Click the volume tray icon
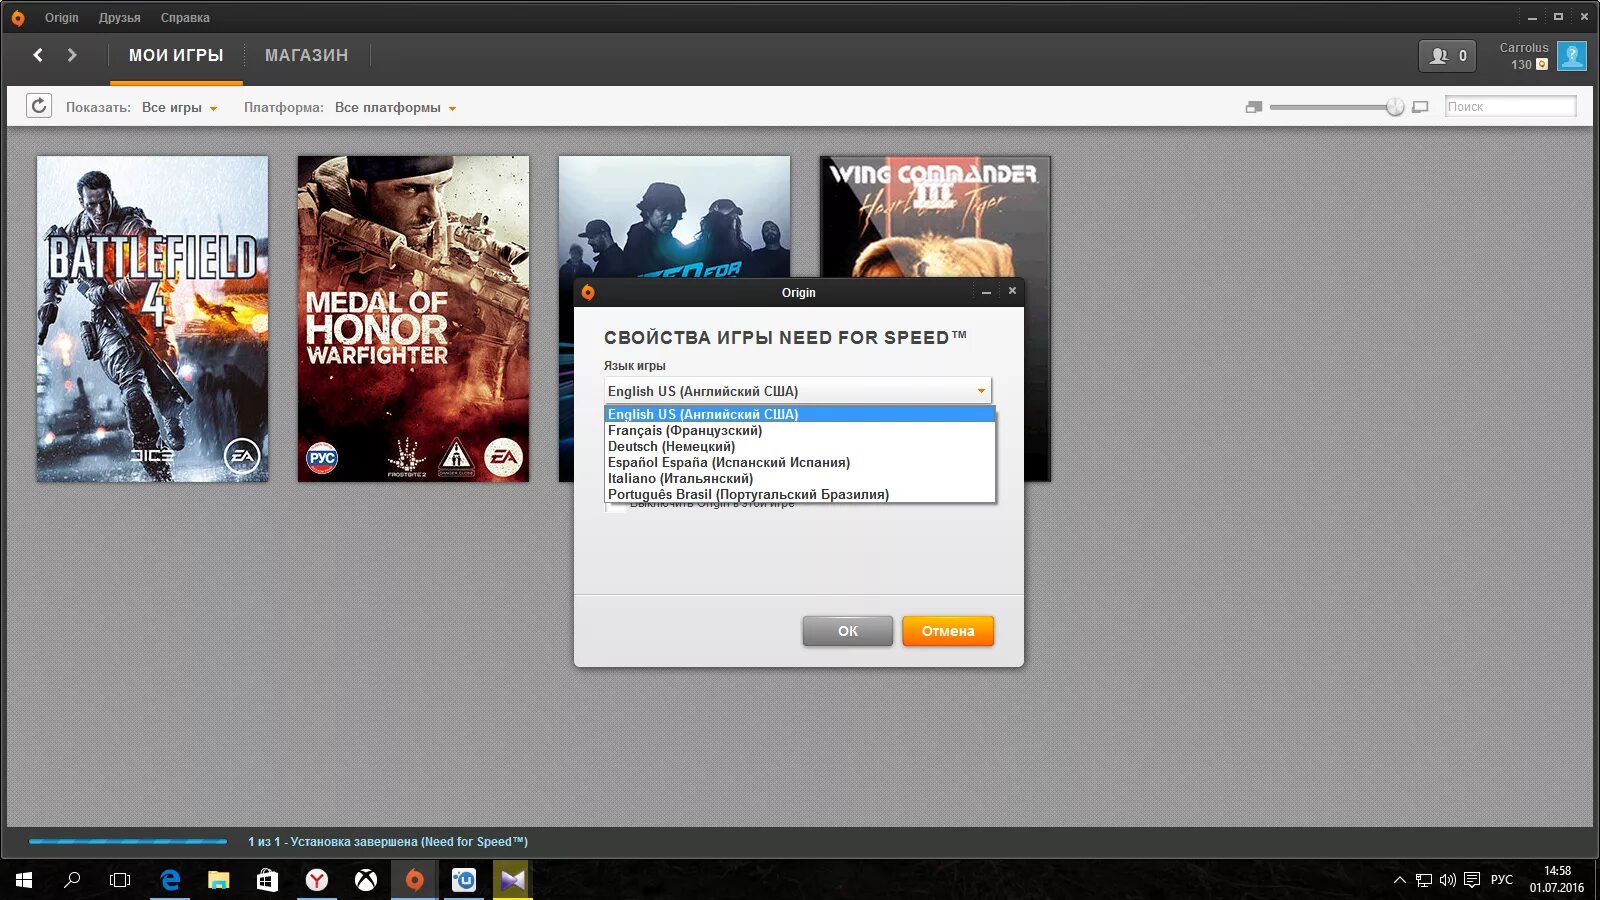 1447,880
